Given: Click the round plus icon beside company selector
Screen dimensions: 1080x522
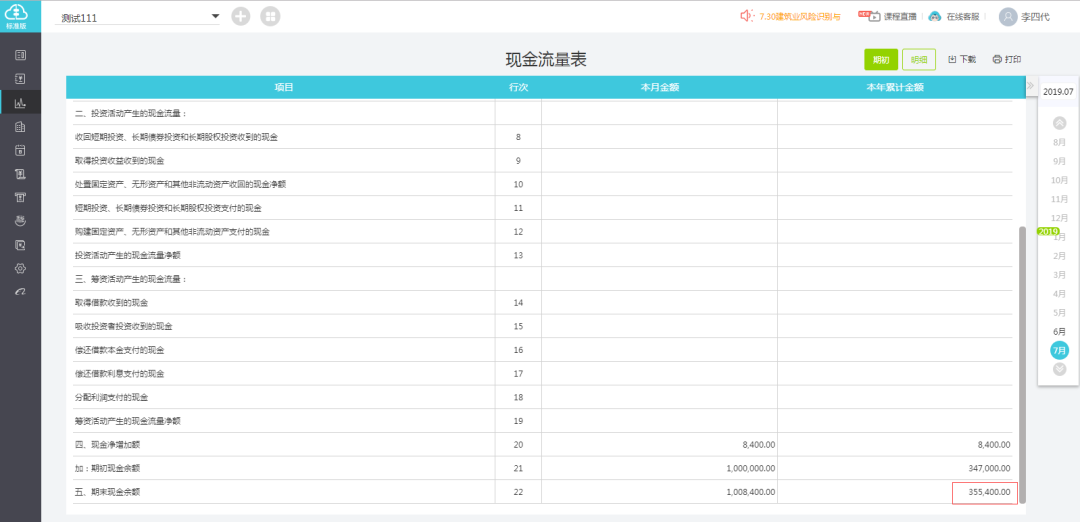Looking at the screenshot, I should 241,17.
